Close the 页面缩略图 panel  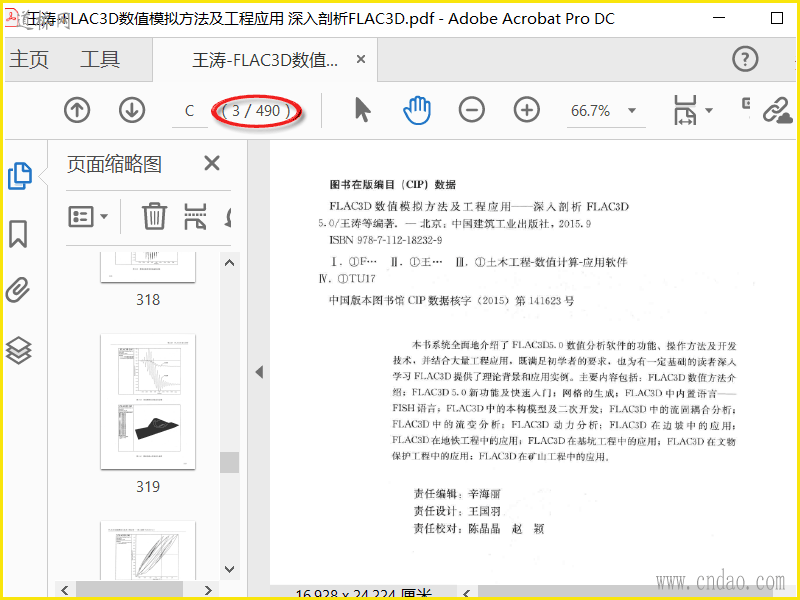pos(212,163)
